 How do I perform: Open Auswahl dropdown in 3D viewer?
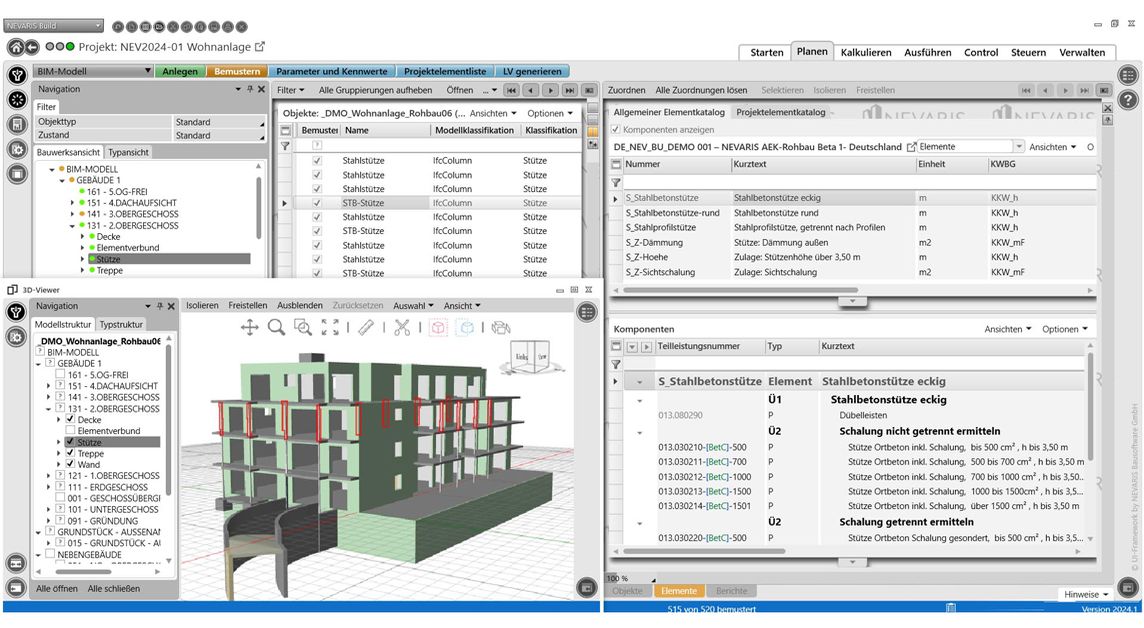(413, 306)
